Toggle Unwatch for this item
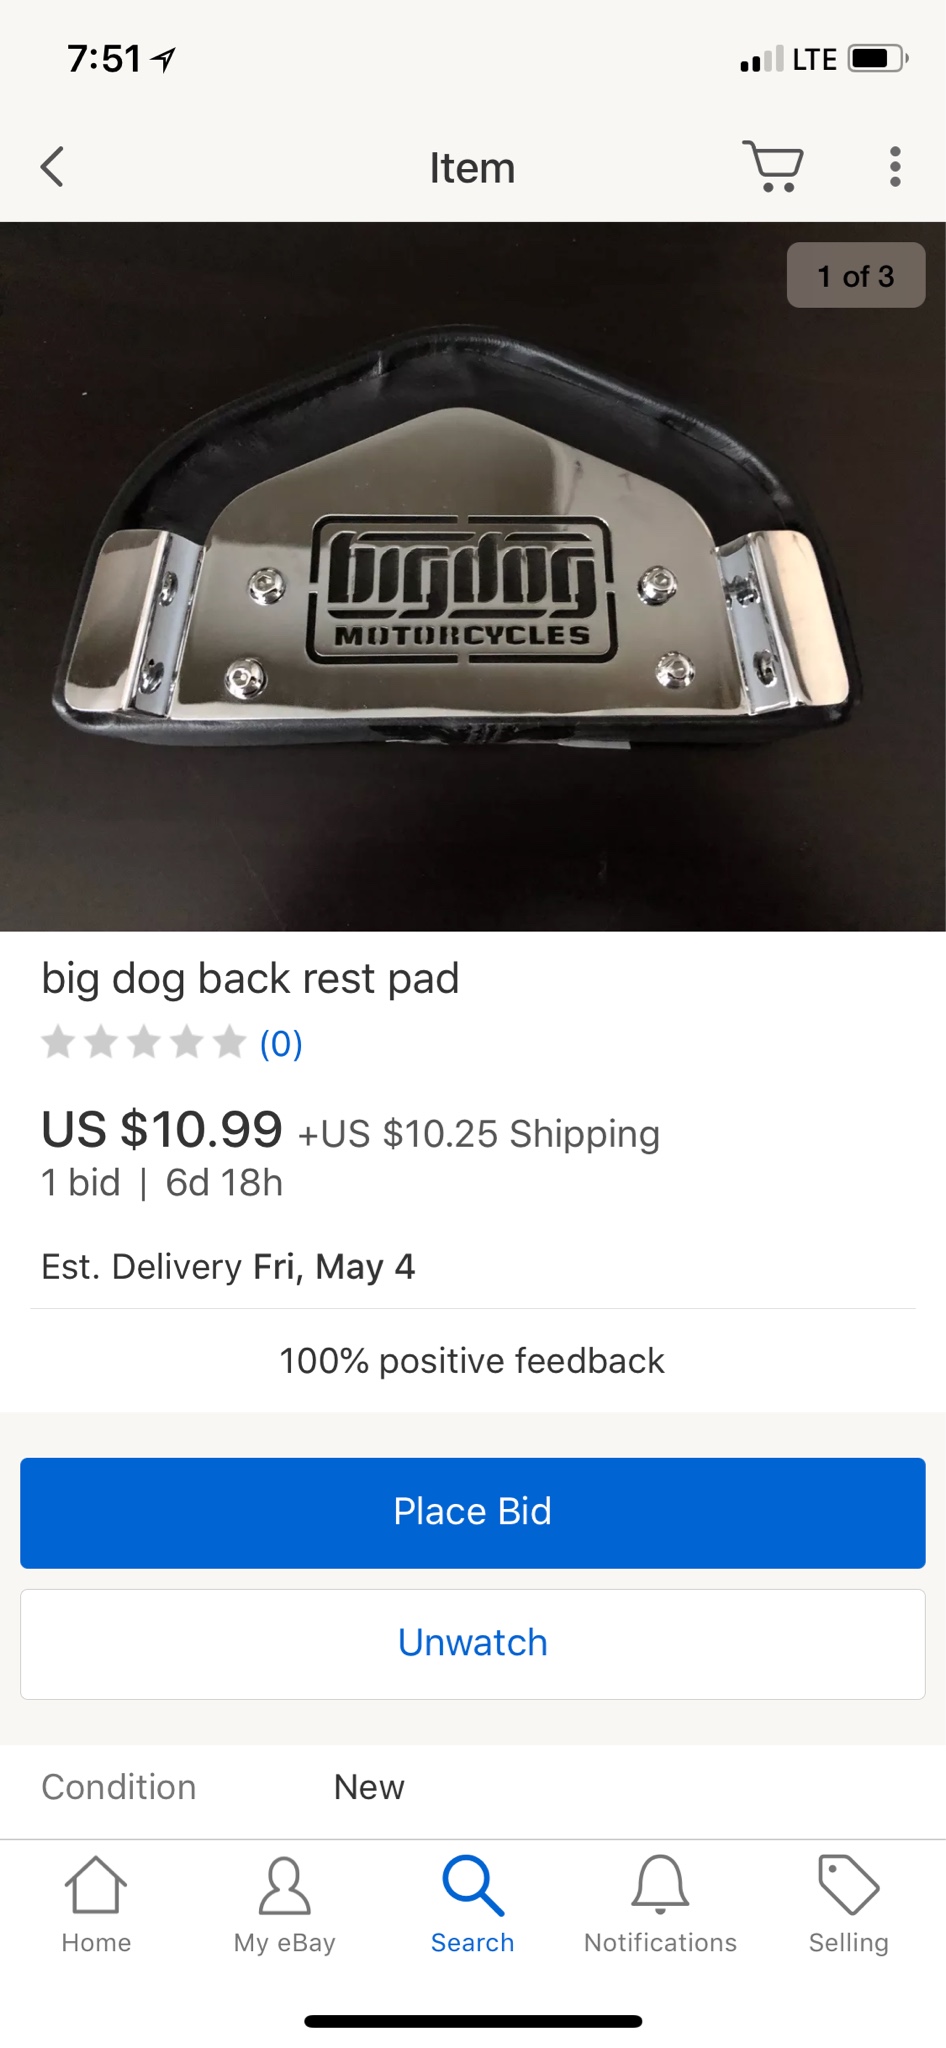This screenshot has height=2048, width=946. 473,1643
